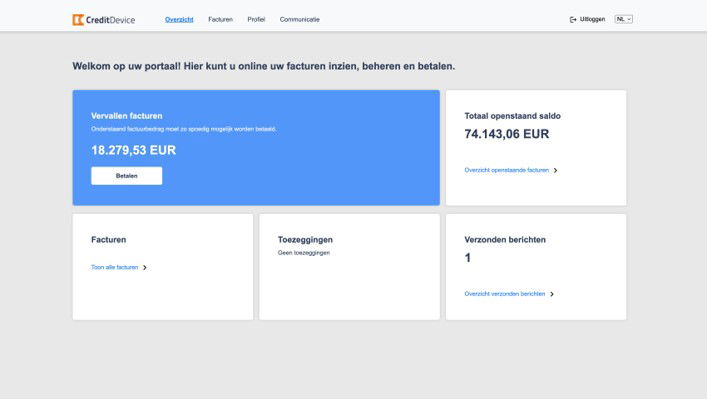
Task: Click the arrow beside Overzicht verzonden berichten
Action: (552, 294)
